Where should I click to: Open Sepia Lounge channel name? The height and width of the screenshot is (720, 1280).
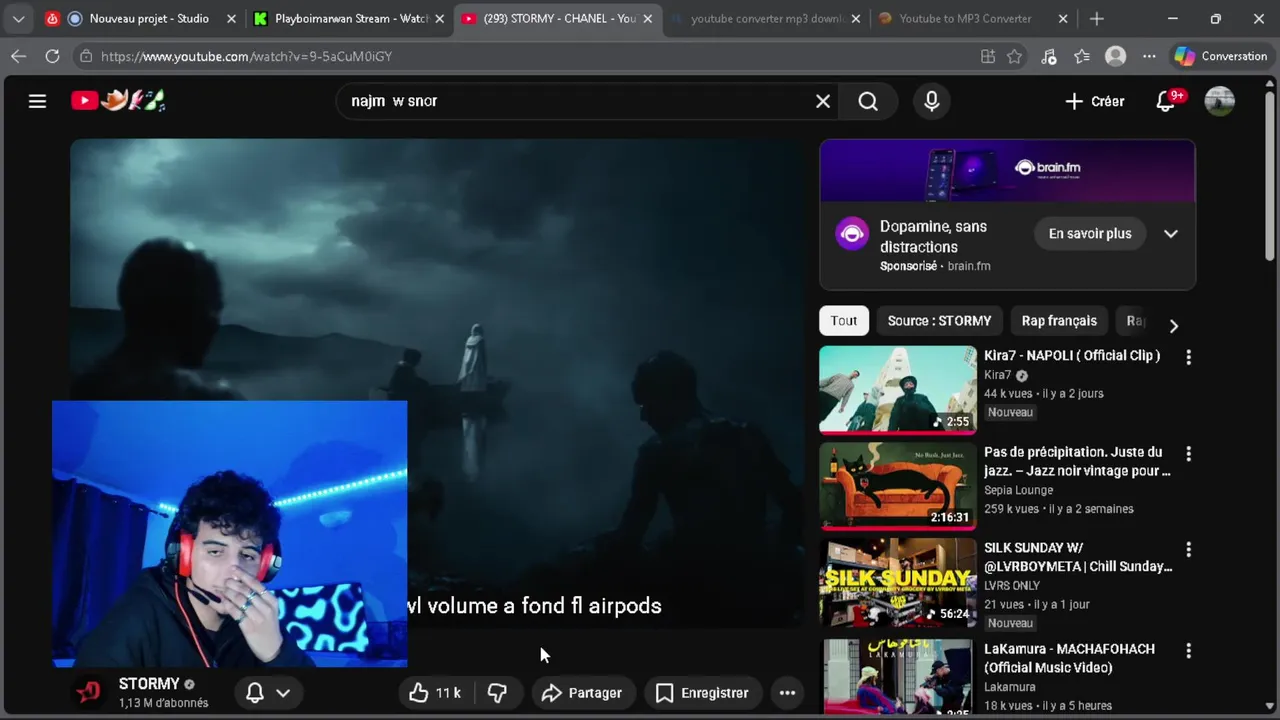pyautogui.click(x=1018, y=490)
